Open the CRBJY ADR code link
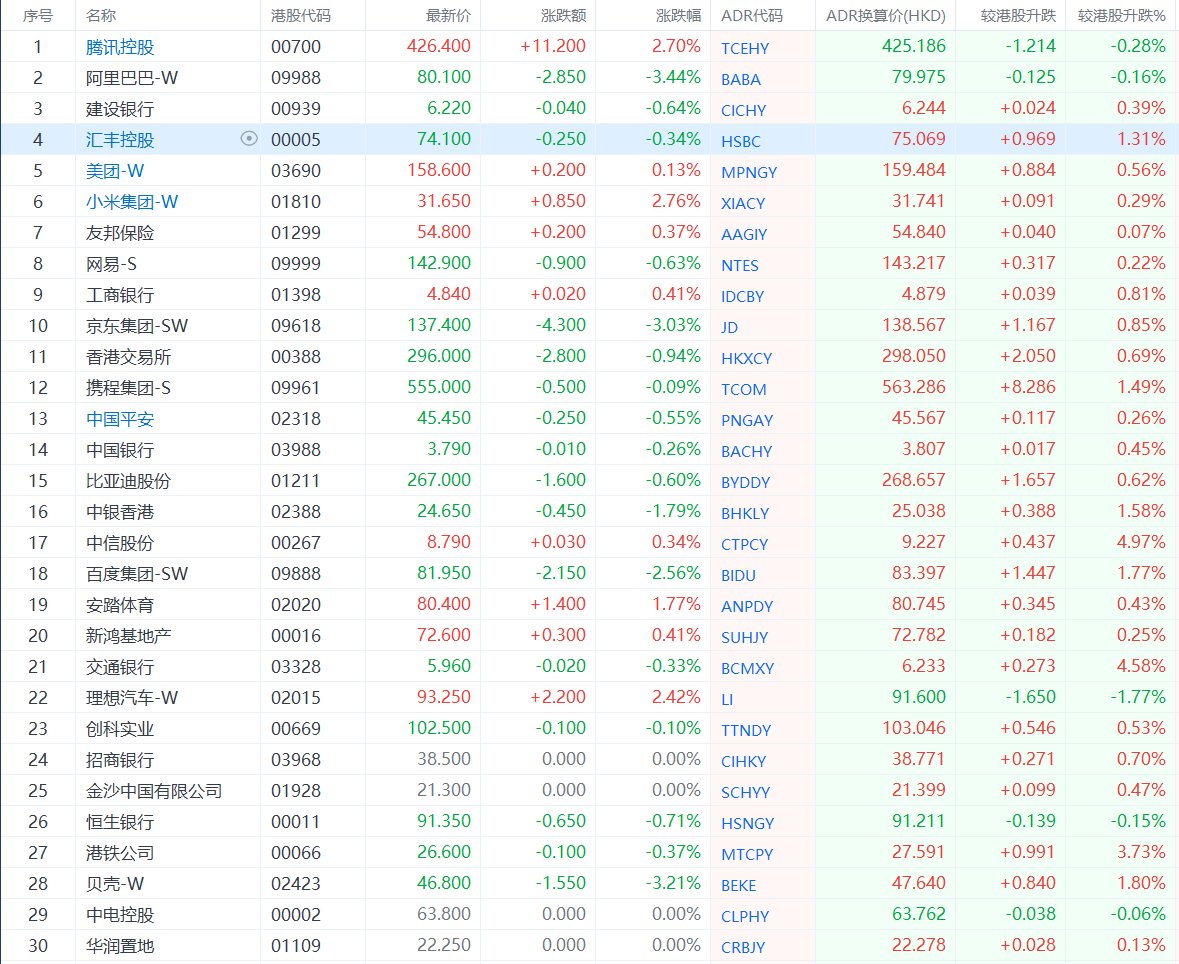This screenshot has width=1179, height=964. tap(743, 948)
